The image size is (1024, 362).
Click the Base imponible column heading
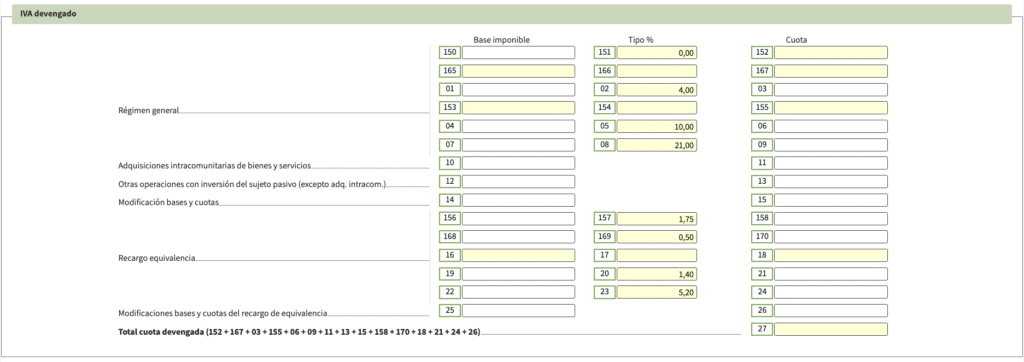pyautogui.click(x=502, y=40)
